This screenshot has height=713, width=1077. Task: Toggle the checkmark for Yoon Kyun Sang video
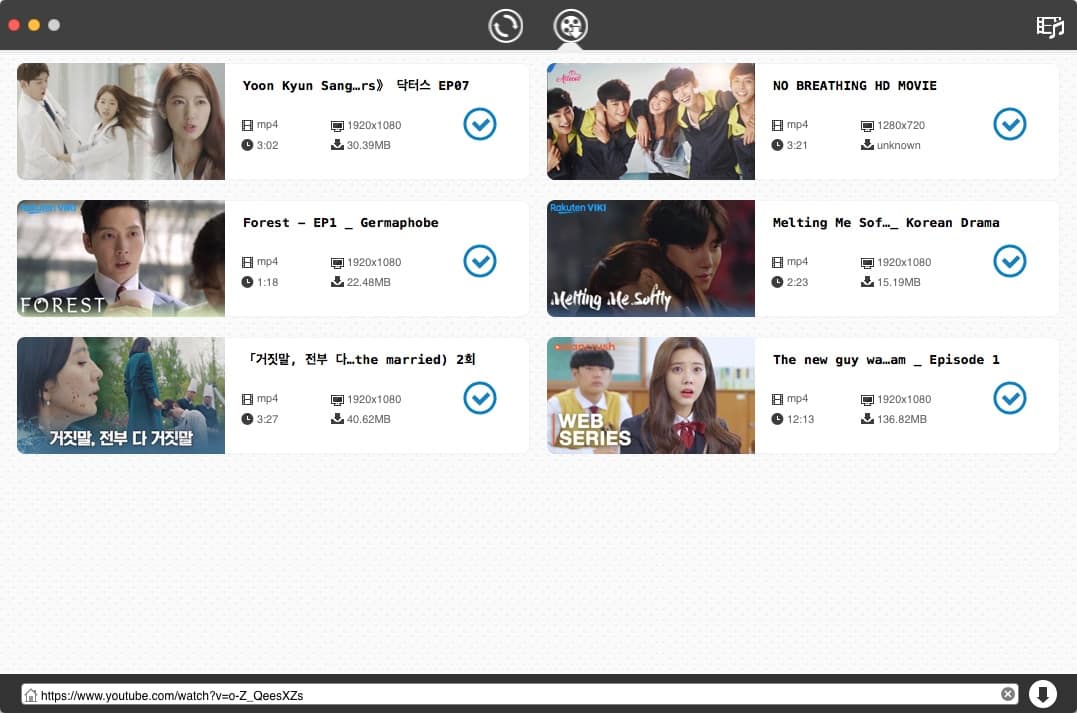(479, 124)
